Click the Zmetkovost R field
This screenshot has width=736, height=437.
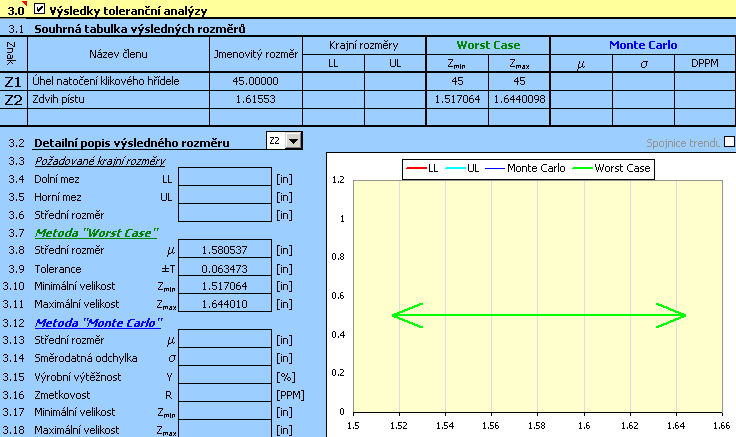click(225, 393)
